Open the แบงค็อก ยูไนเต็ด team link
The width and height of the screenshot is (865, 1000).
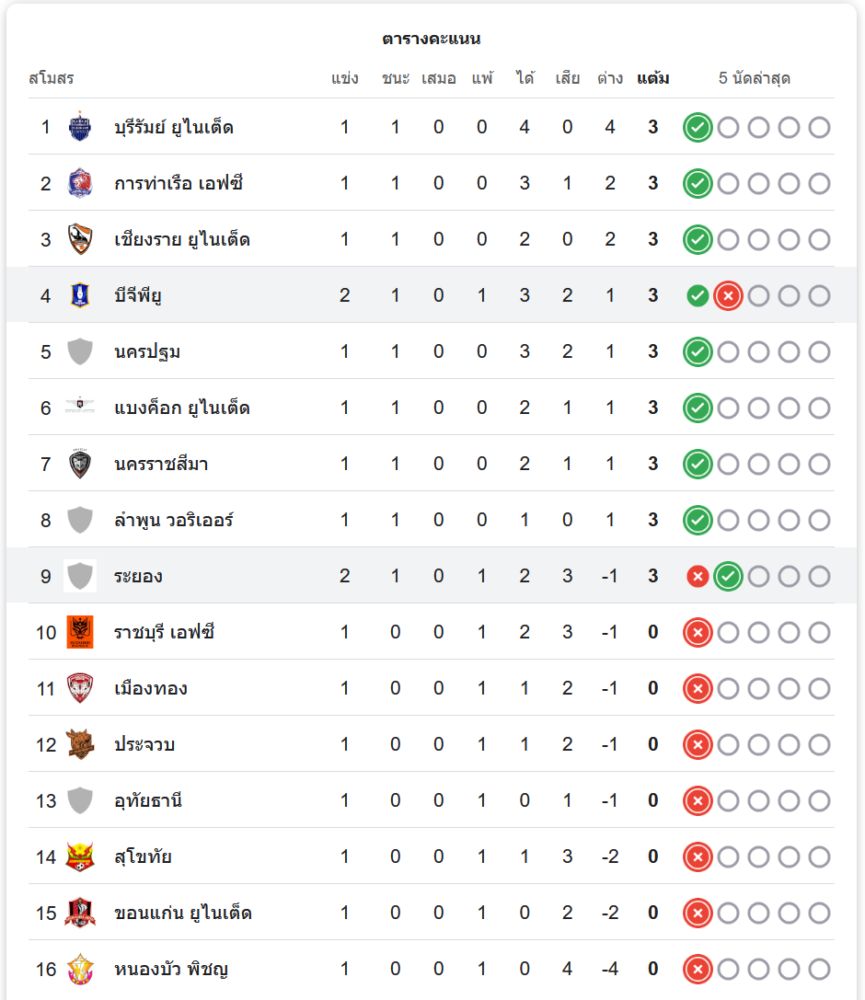(x=182, y=408)
